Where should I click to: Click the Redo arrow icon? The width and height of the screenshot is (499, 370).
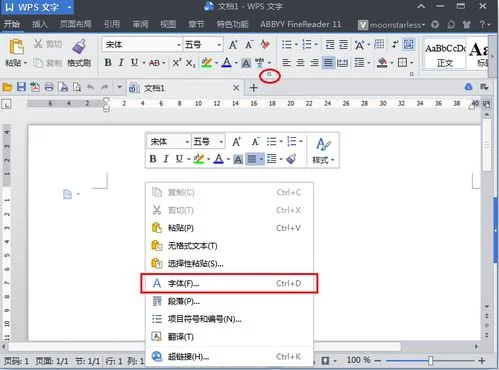[105, 87]
